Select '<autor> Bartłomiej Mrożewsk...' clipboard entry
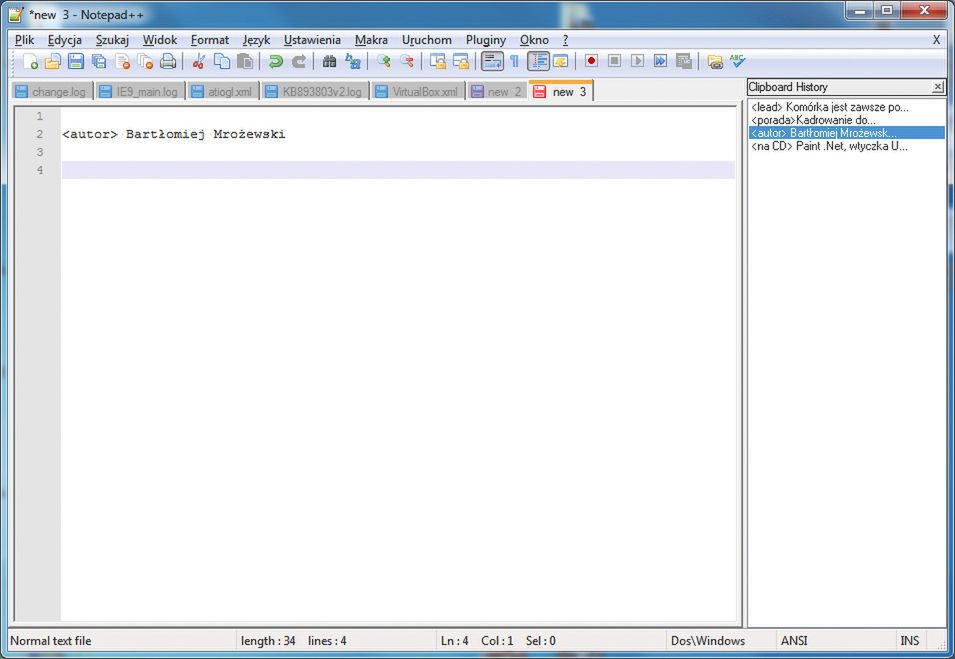 coord(847,133)
